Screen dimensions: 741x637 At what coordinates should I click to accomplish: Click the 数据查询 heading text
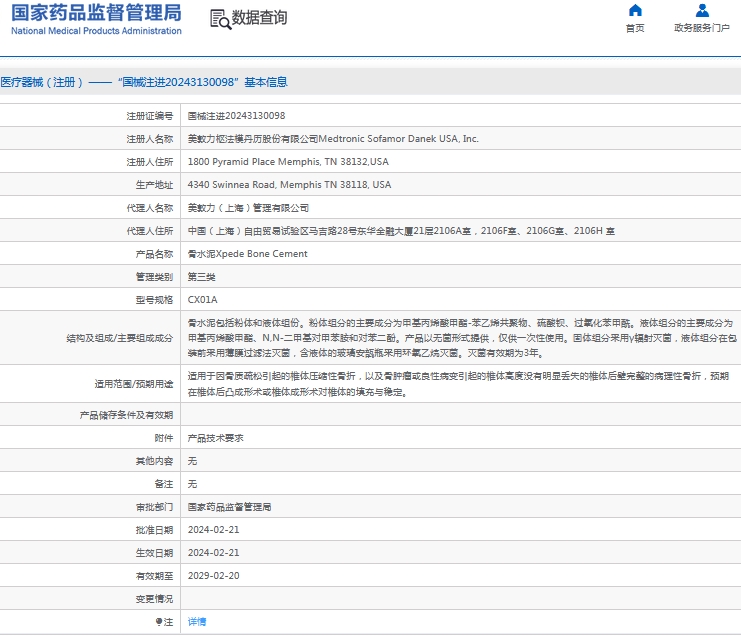[x=259, y=18]
